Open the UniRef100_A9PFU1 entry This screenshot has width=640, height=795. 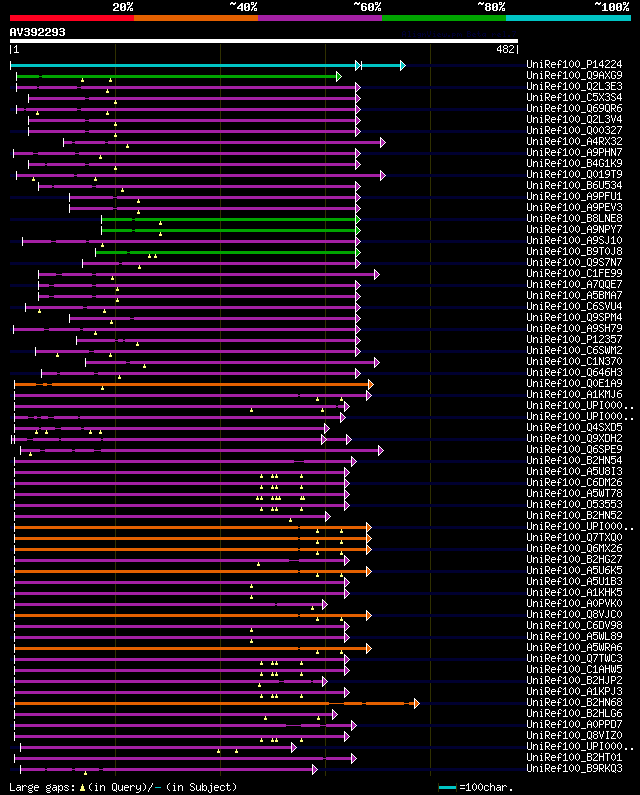574,196
